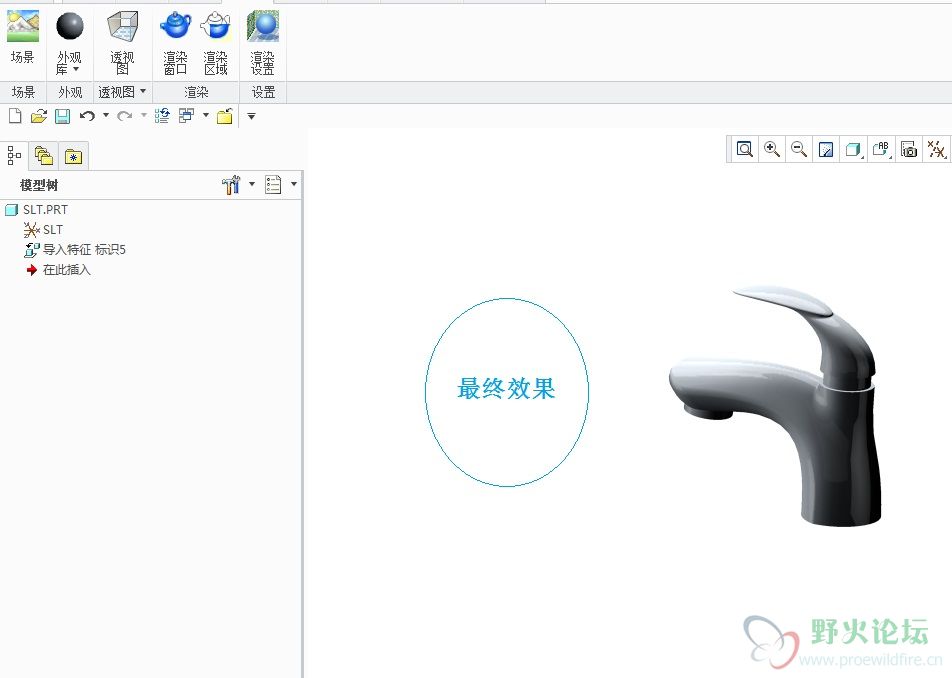The height and width of the screenshot is (678, 952).
Task: Undo the last action
Action: pos(87,115)
